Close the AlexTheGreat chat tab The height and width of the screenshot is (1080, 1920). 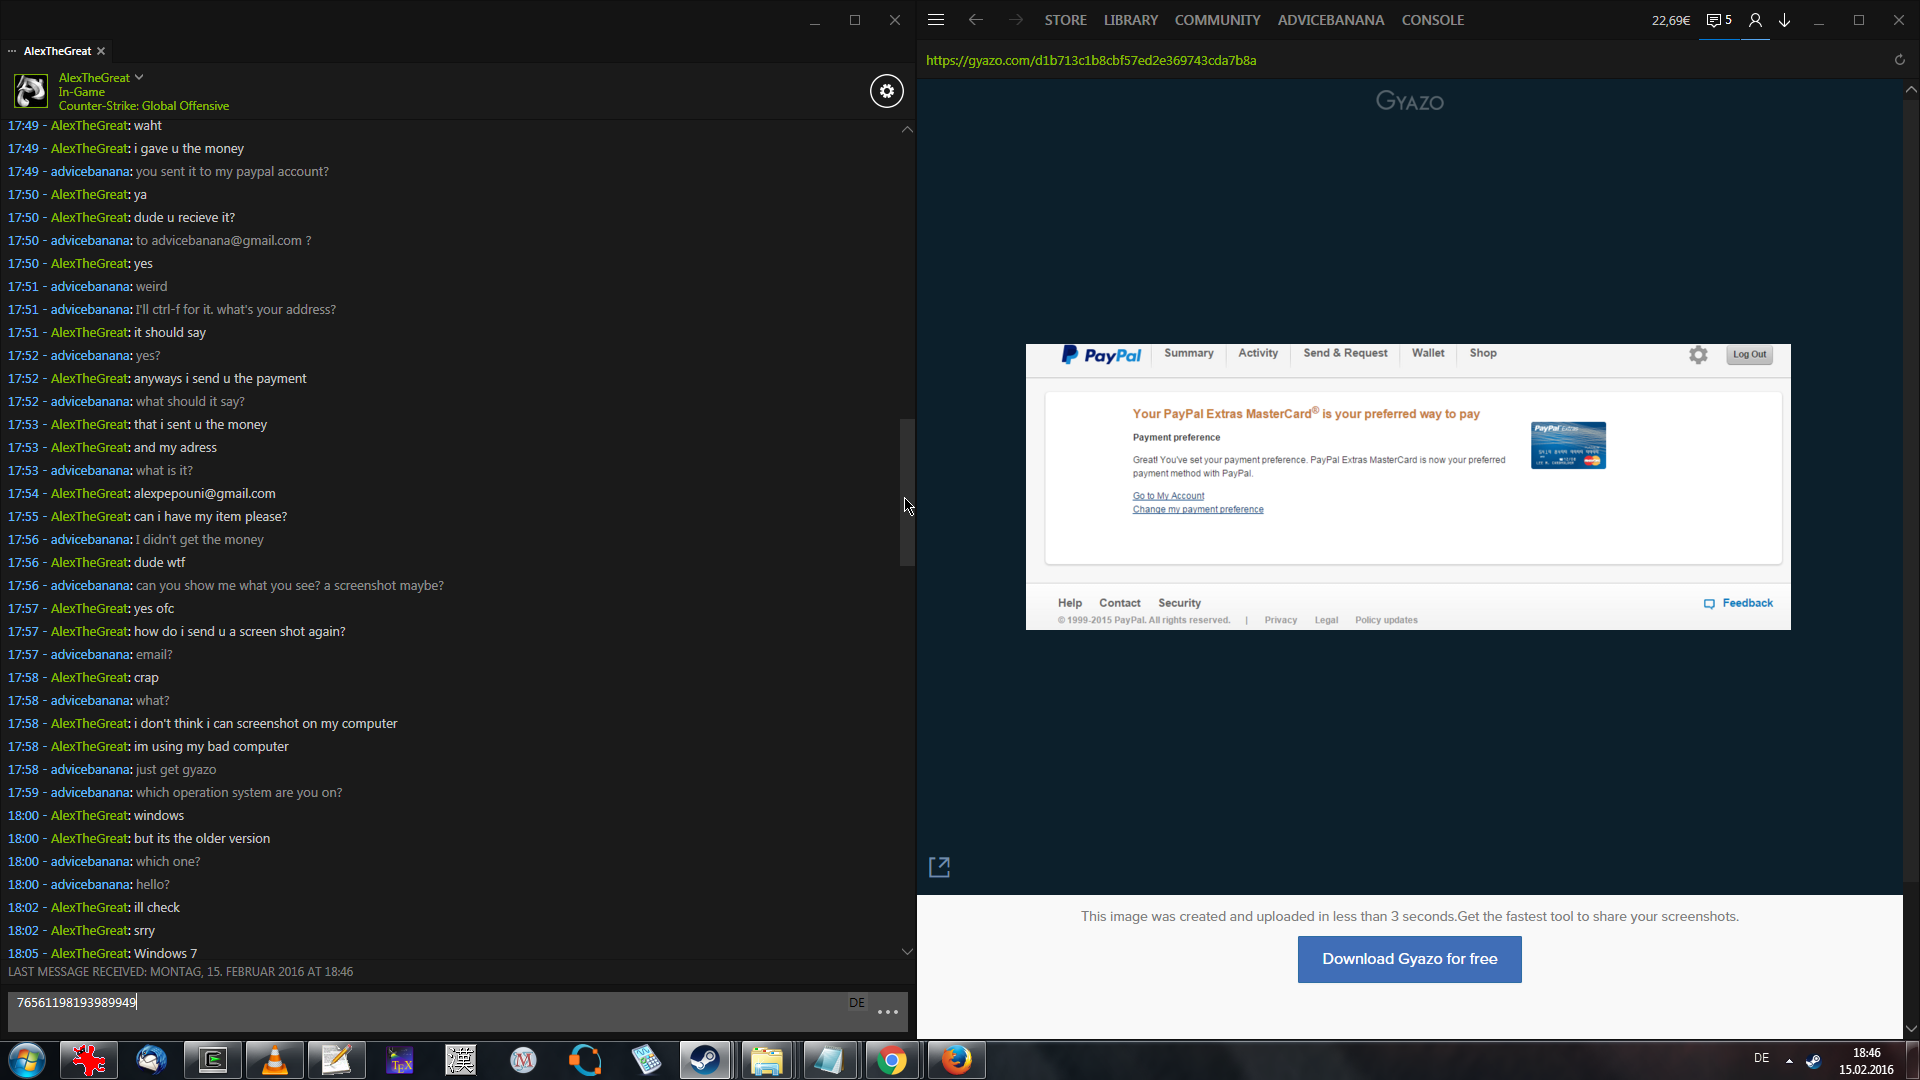[x=101, y=51]
